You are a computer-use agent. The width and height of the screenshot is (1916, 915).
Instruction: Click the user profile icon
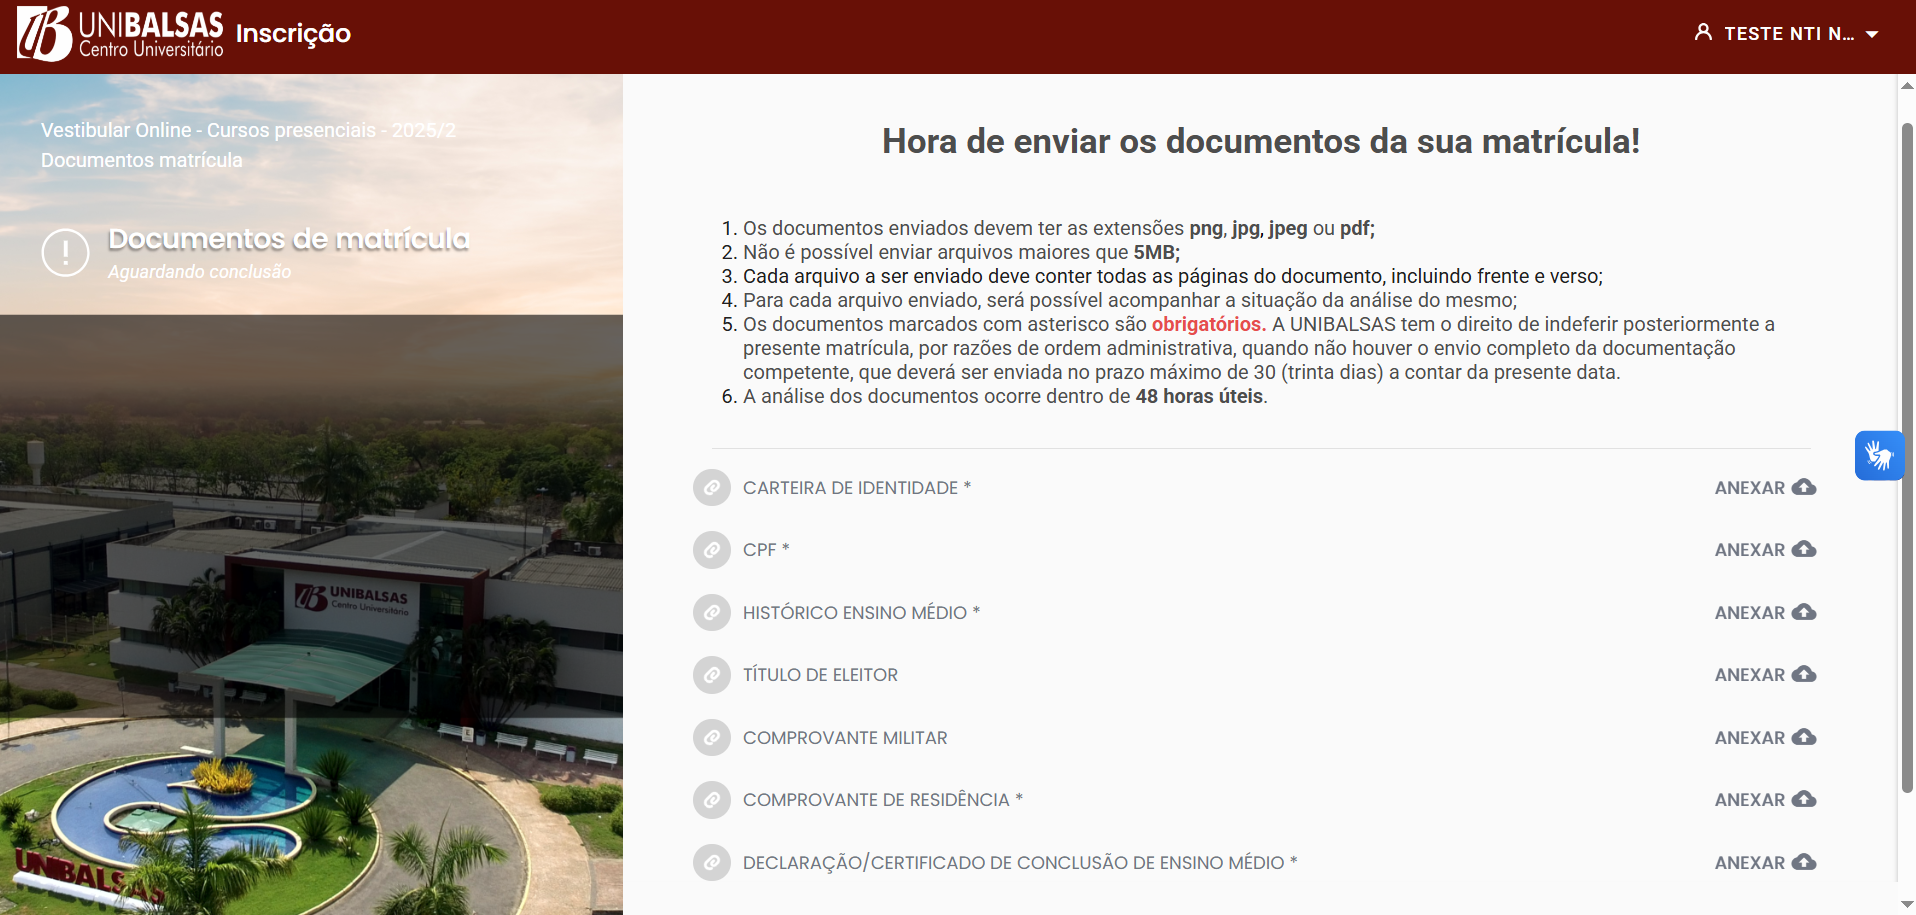pos(1703,33)
